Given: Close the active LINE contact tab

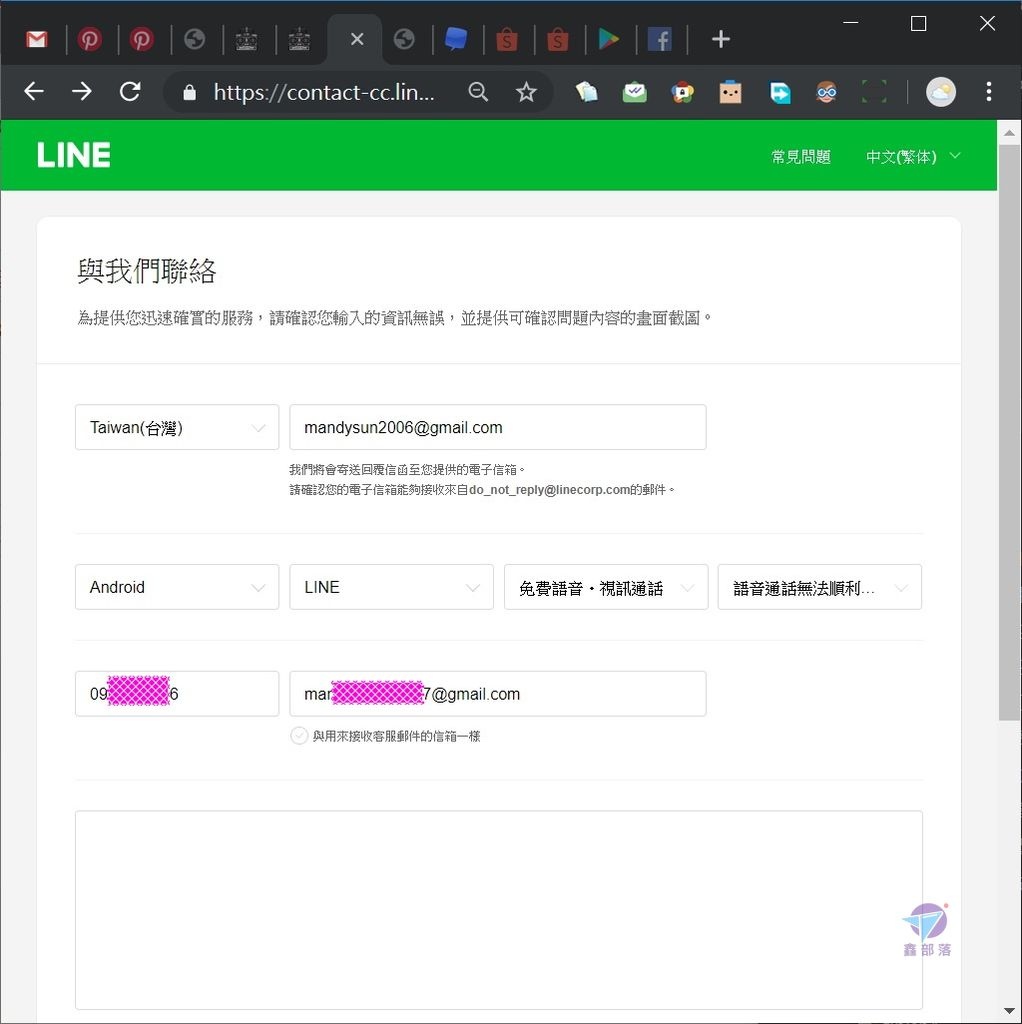Looking at the screenshot, I should [357, 39].
